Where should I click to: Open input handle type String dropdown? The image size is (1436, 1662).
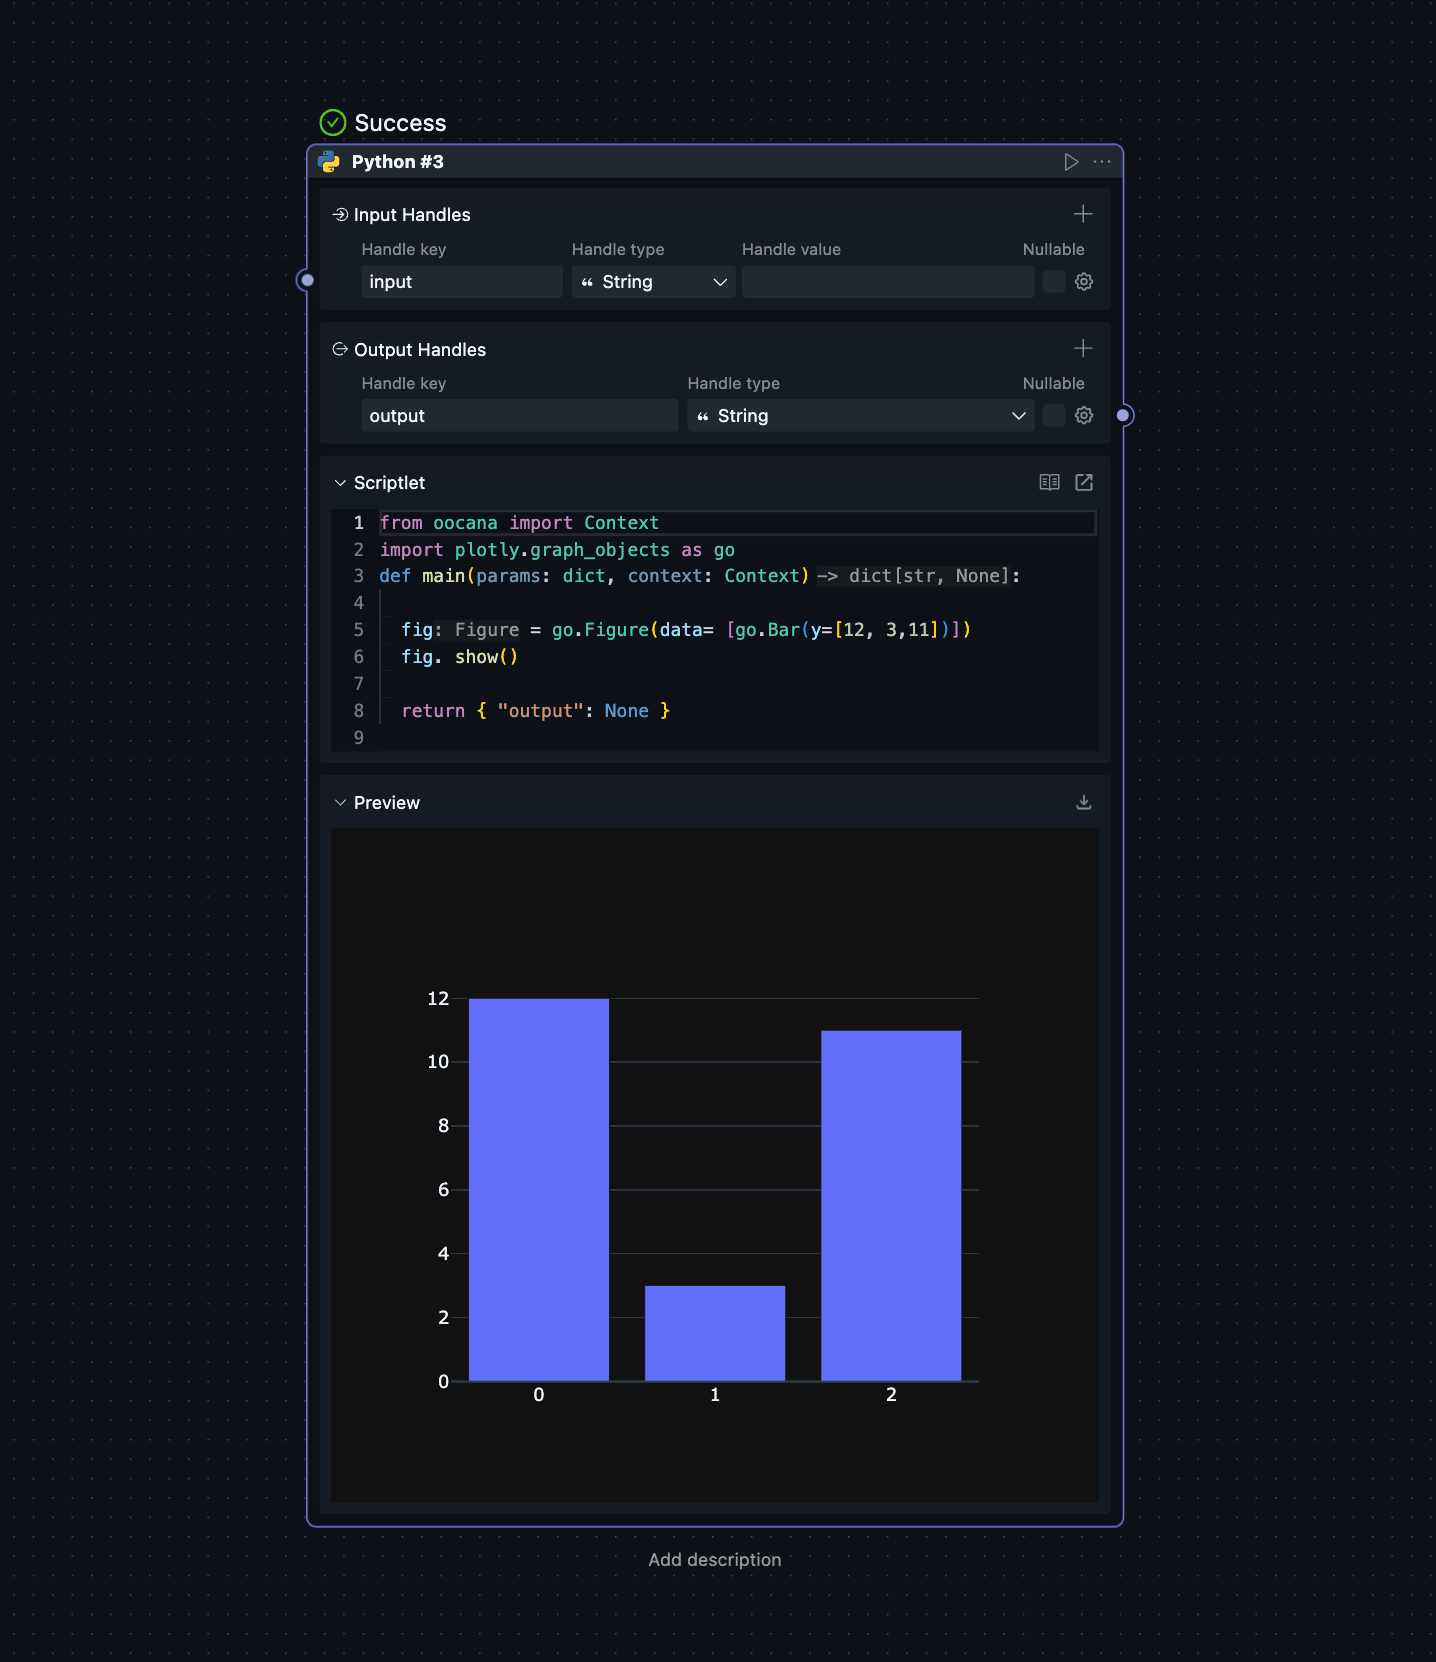[x=654, y=282]
